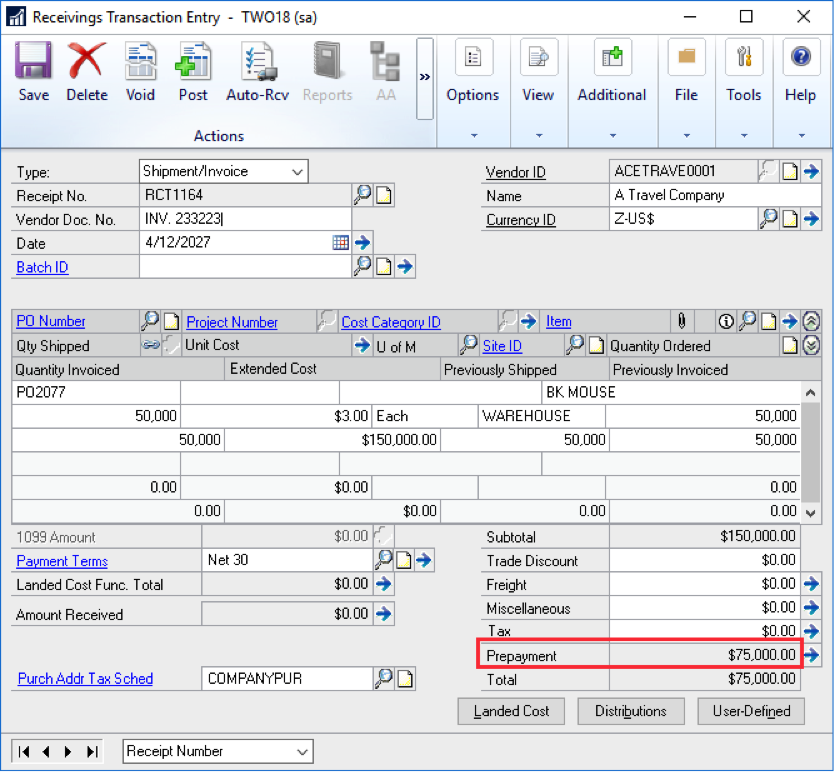Screen dimensions: 834x772
Task: Open lookup magnifier next to Receipt No.
Action: pos(362,195)
